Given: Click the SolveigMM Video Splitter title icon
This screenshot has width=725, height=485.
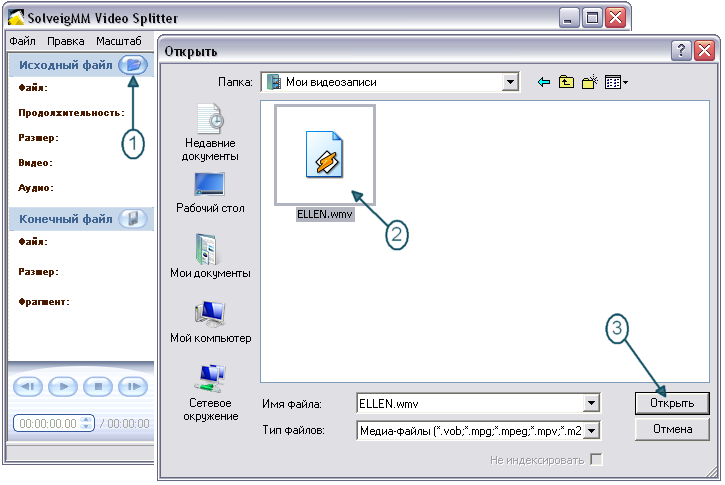Looking at the screenshot, I should [16, 17].
